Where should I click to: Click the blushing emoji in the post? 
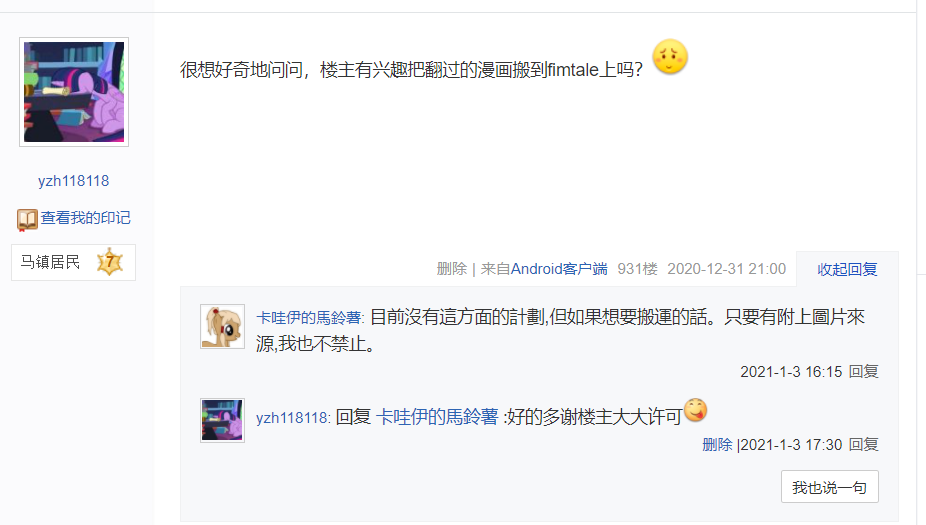(670, 57)
